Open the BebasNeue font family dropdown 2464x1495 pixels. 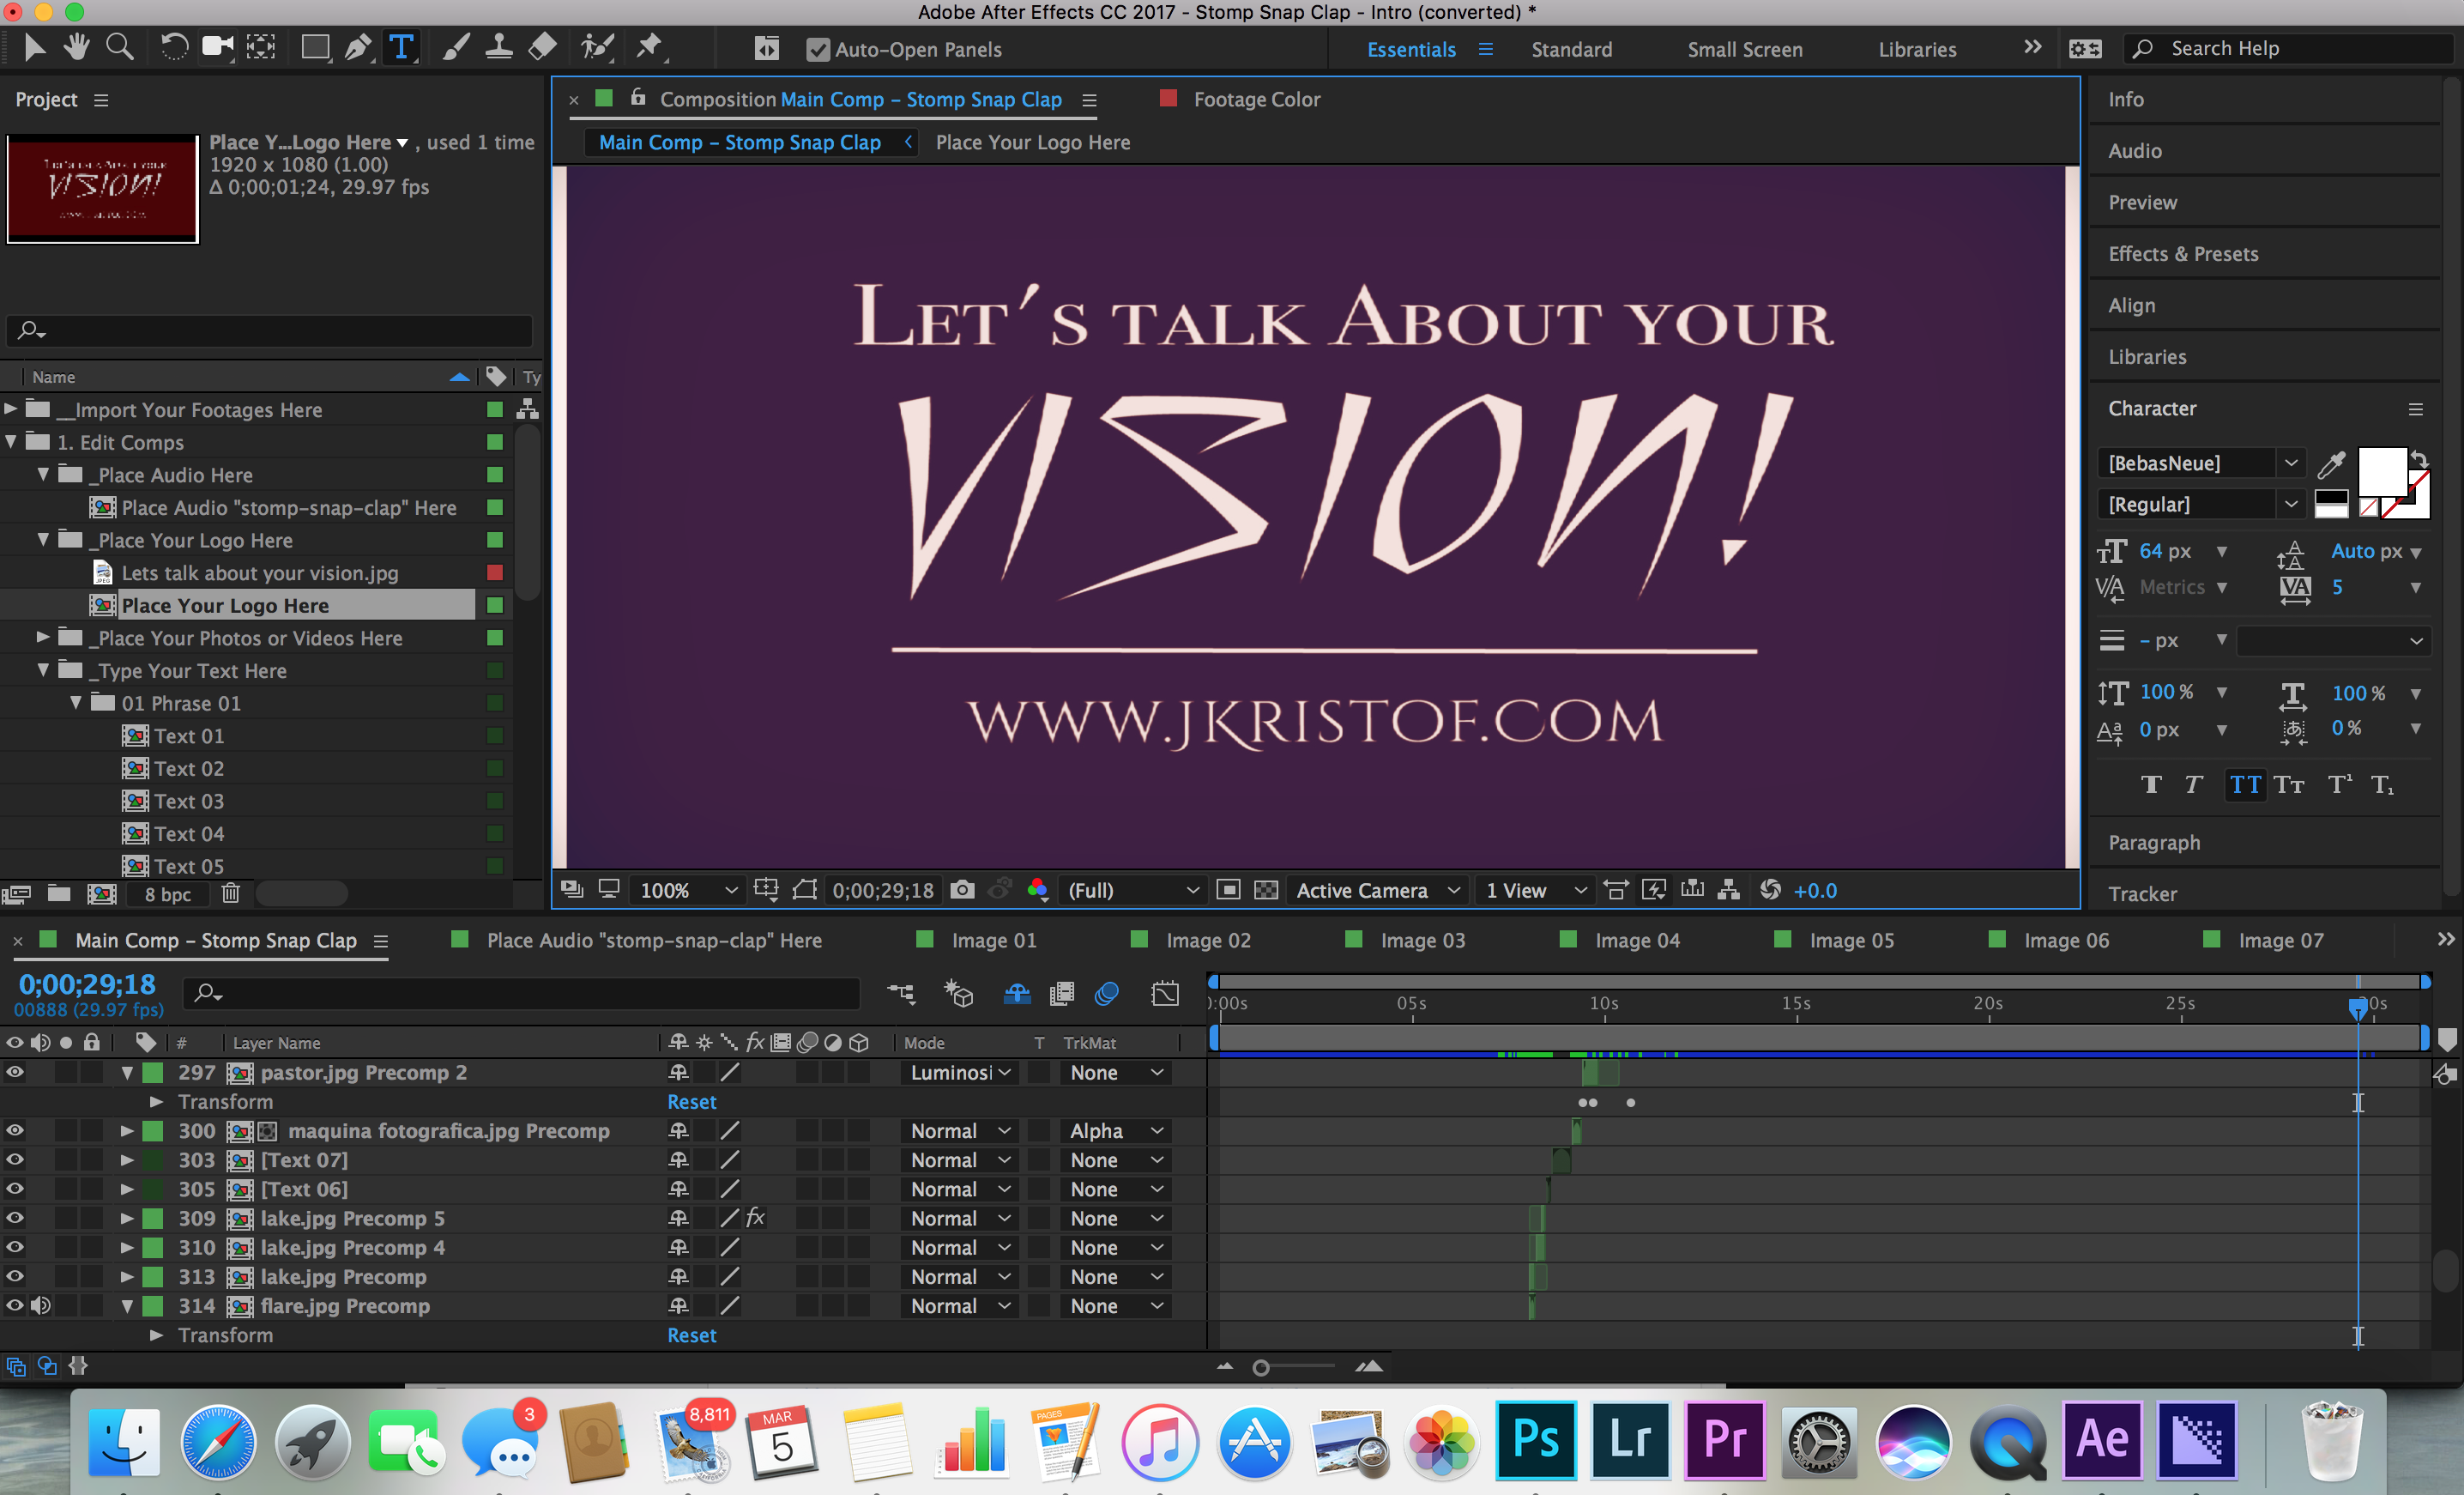click(2290, 463)
